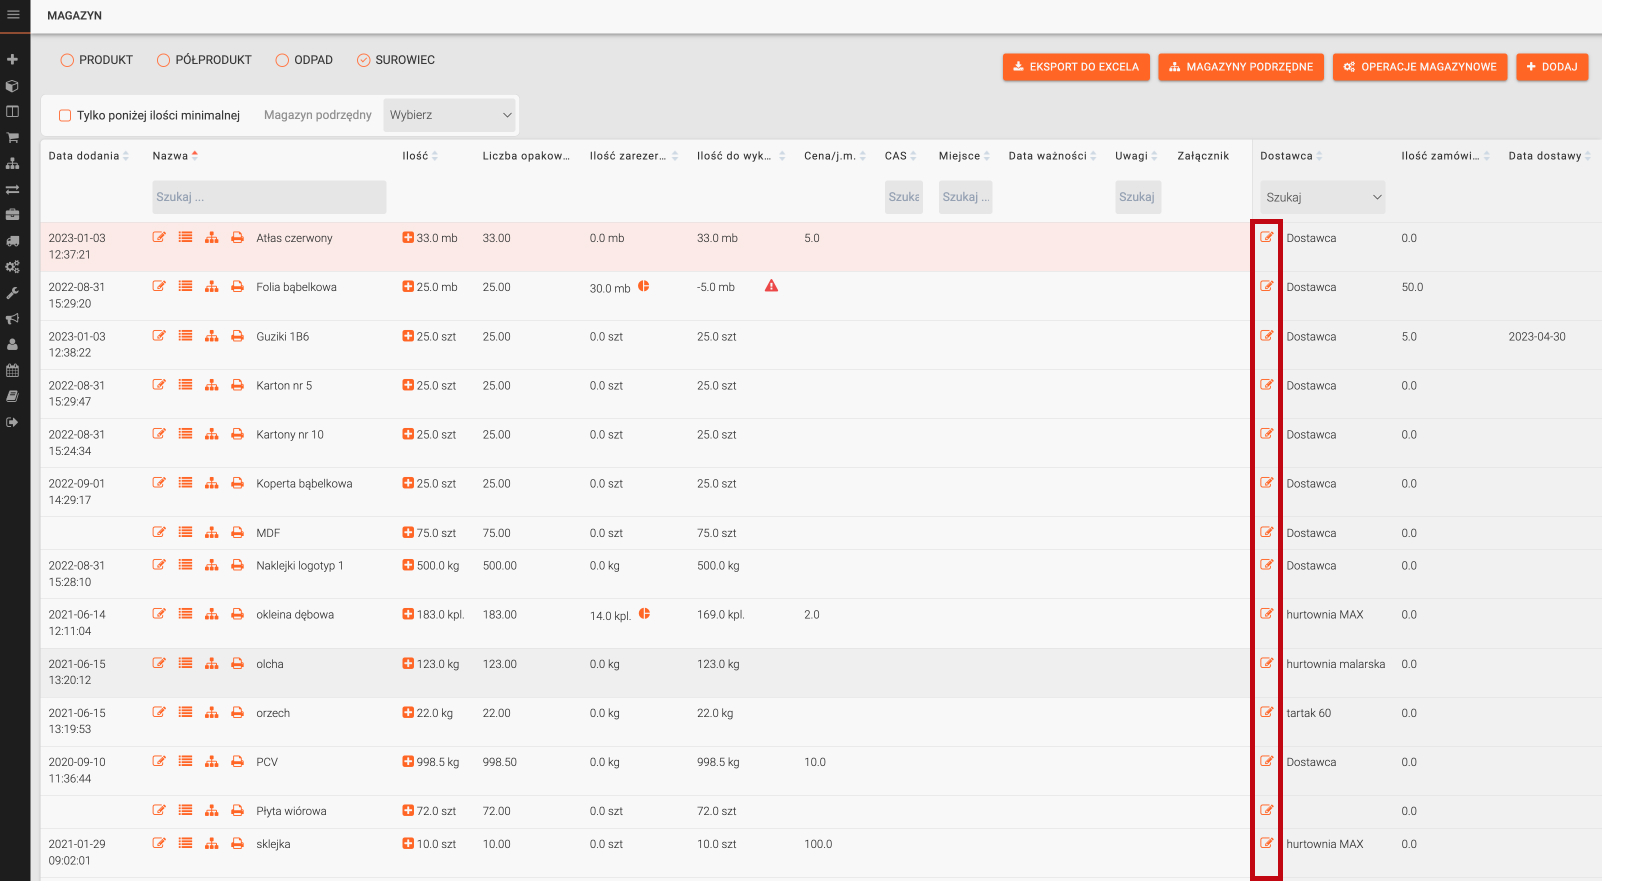
Task: Sort by the Data dodania column header
Action: coord(84,156)
